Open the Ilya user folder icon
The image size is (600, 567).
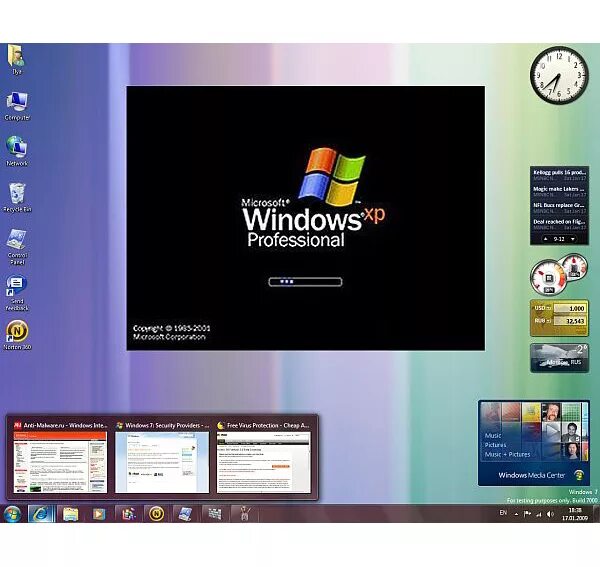click(x=16, y=59)
